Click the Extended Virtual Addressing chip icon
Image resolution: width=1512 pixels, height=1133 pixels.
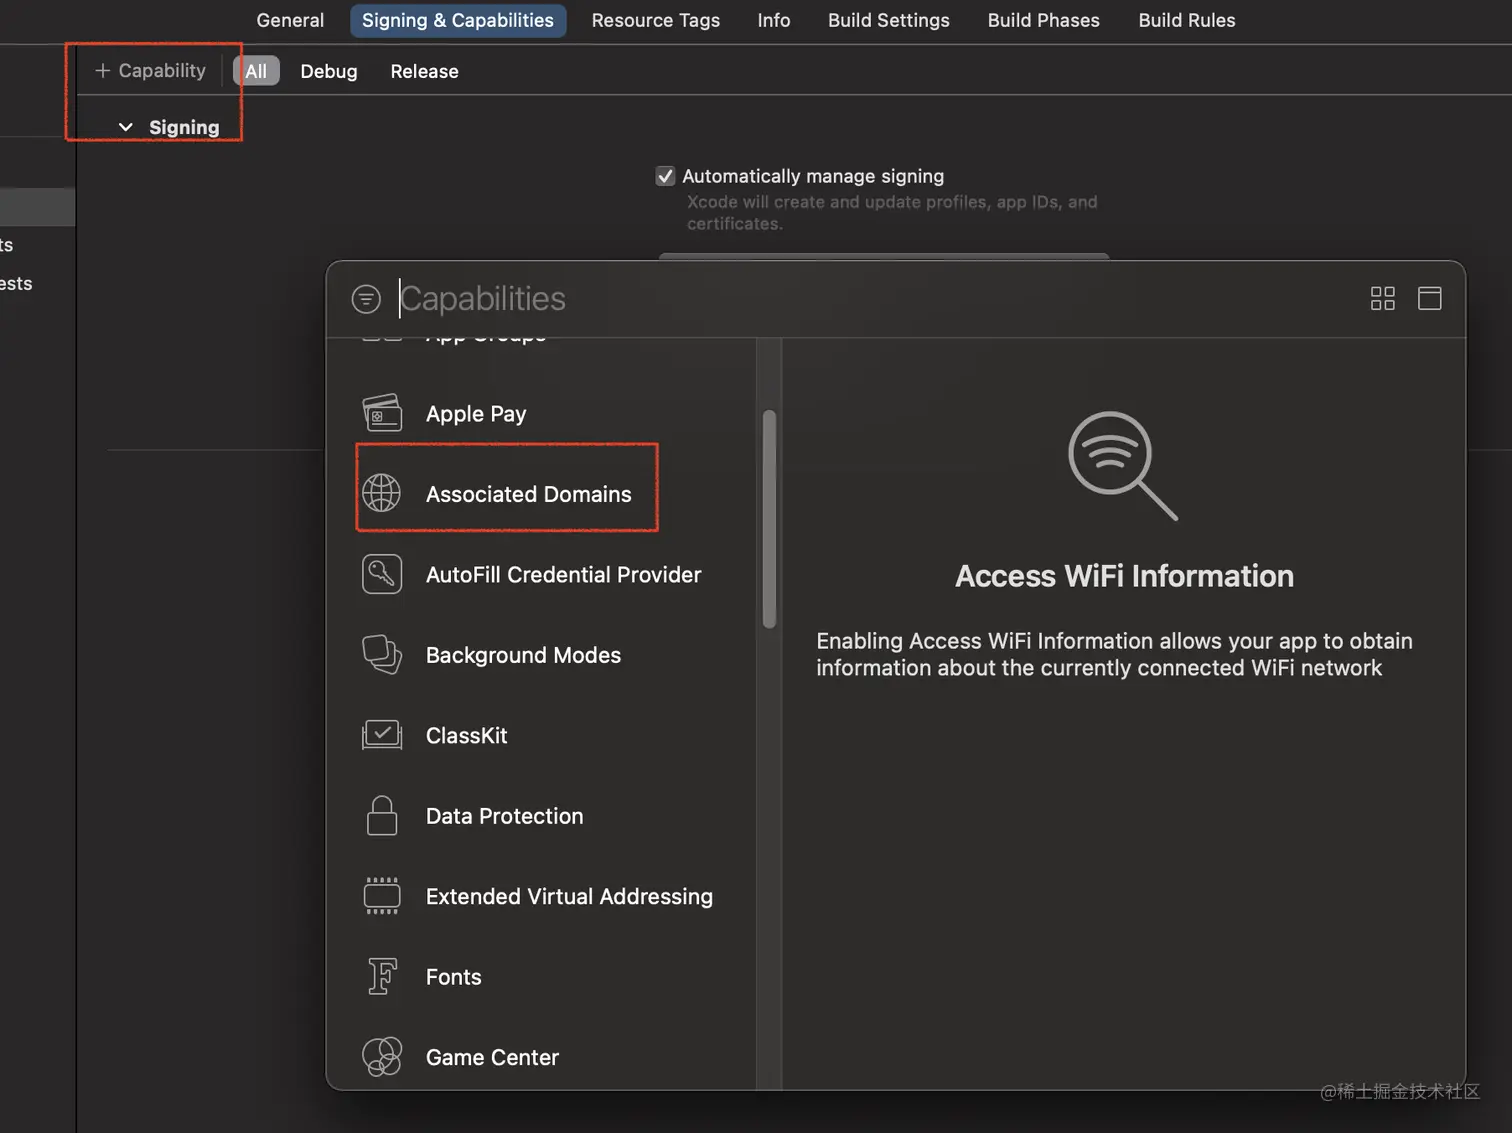tap(382, 896)
